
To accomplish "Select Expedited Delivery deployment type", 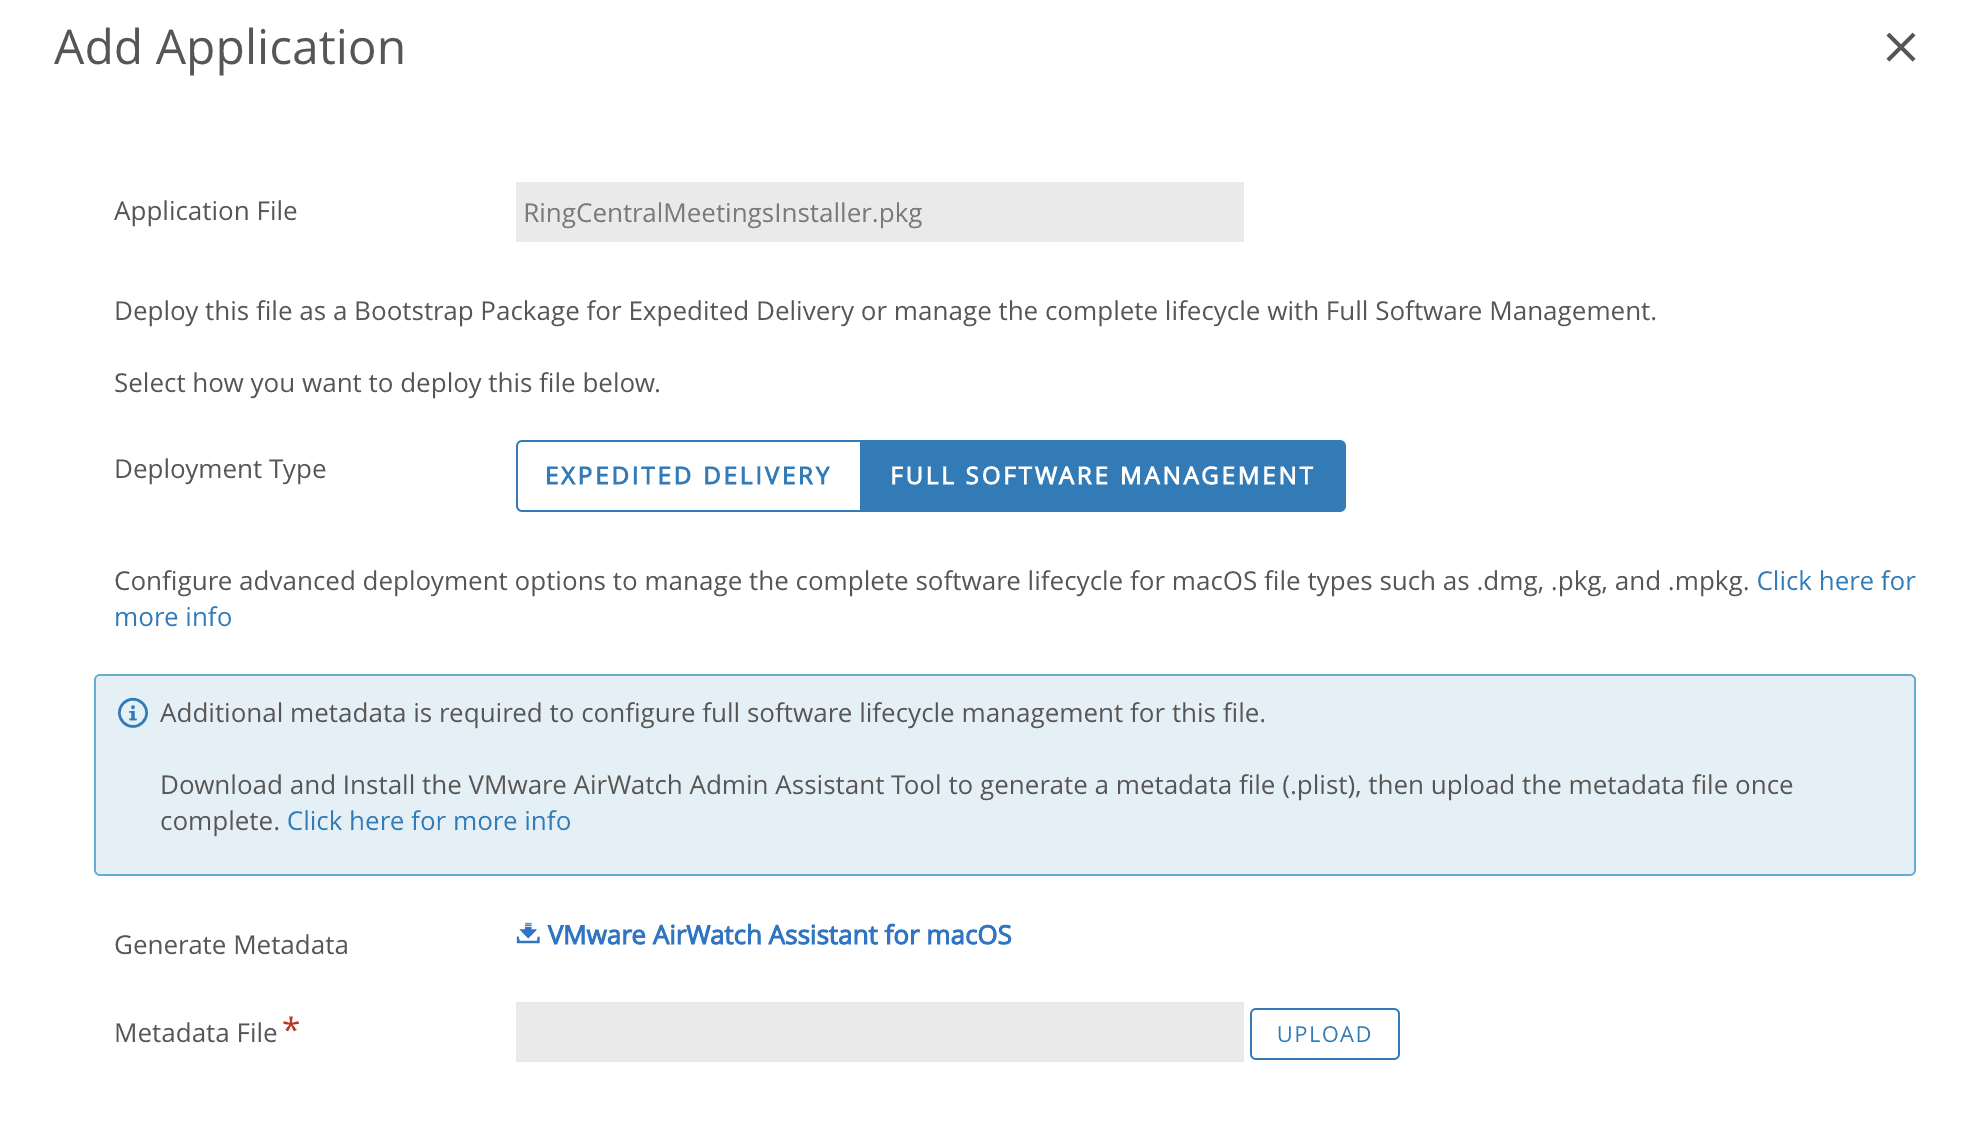I will coord(688,476).
